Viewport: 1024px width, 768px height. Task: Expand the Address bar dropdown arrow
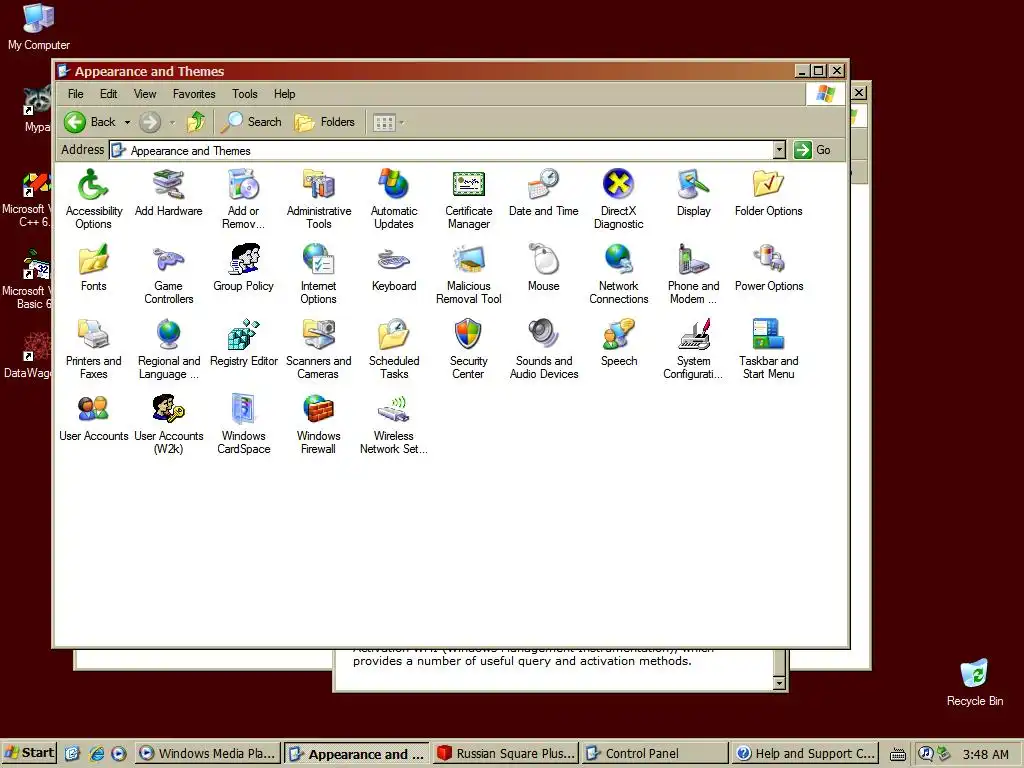(x=779, y=150)
